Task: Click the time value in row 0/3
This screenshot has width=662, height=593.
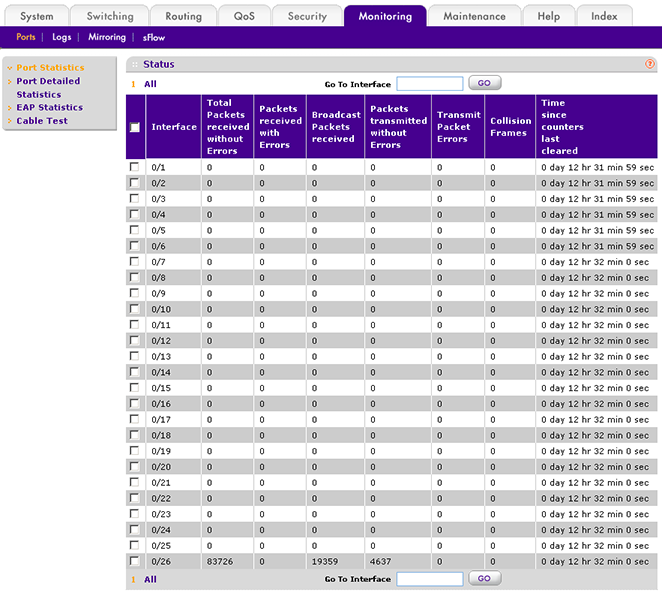Action: click(597, 199)
